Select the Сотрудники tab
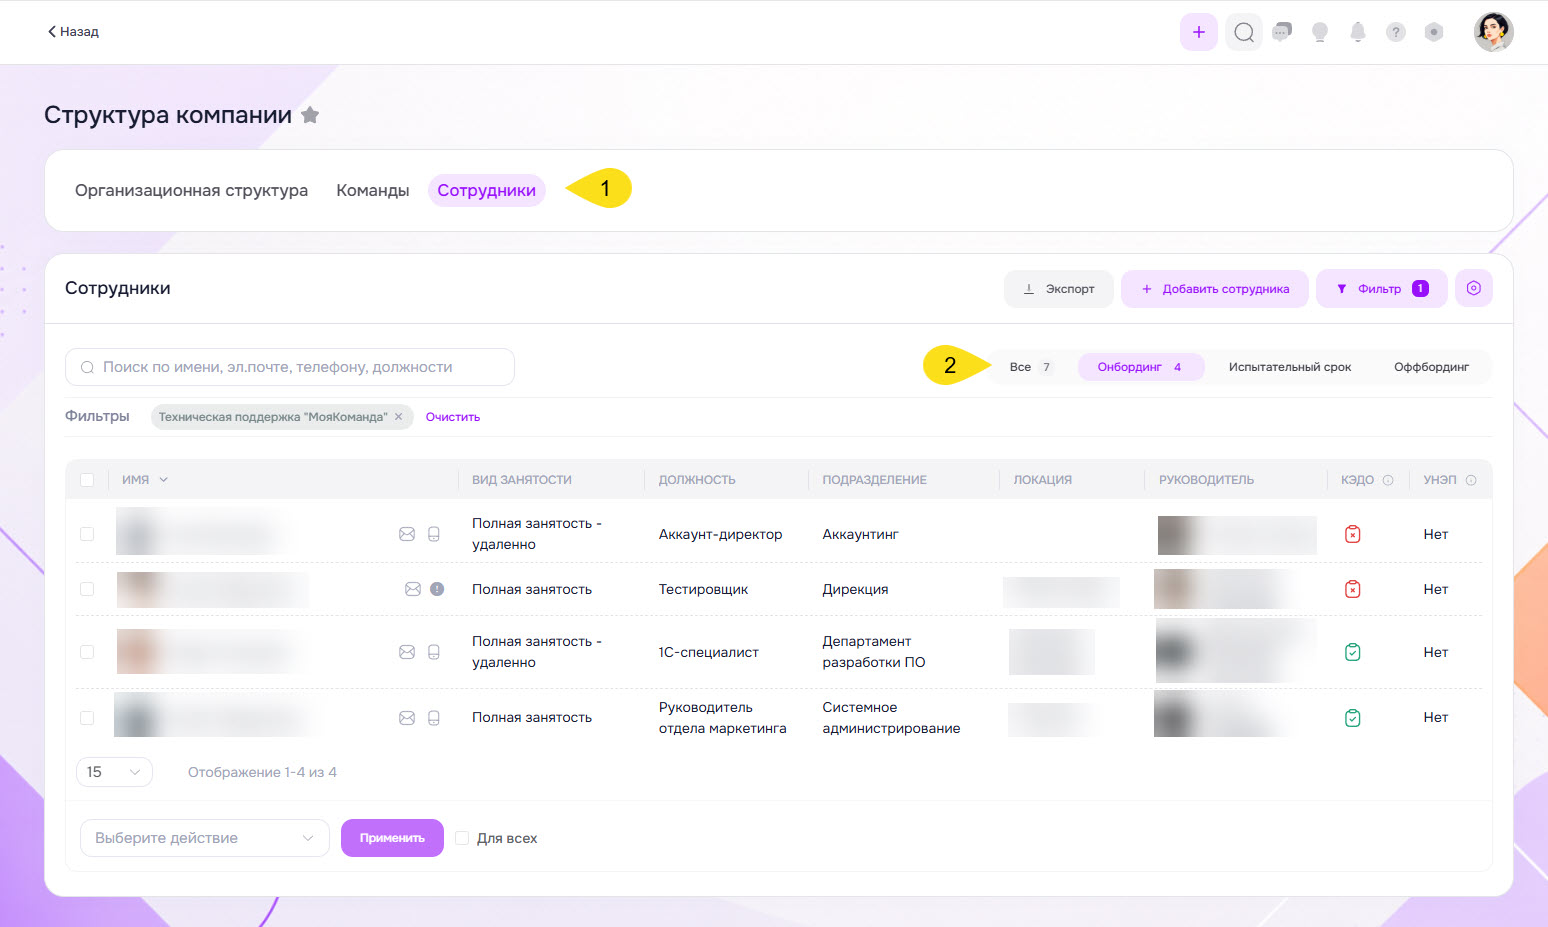 click(x=486, y=190)
